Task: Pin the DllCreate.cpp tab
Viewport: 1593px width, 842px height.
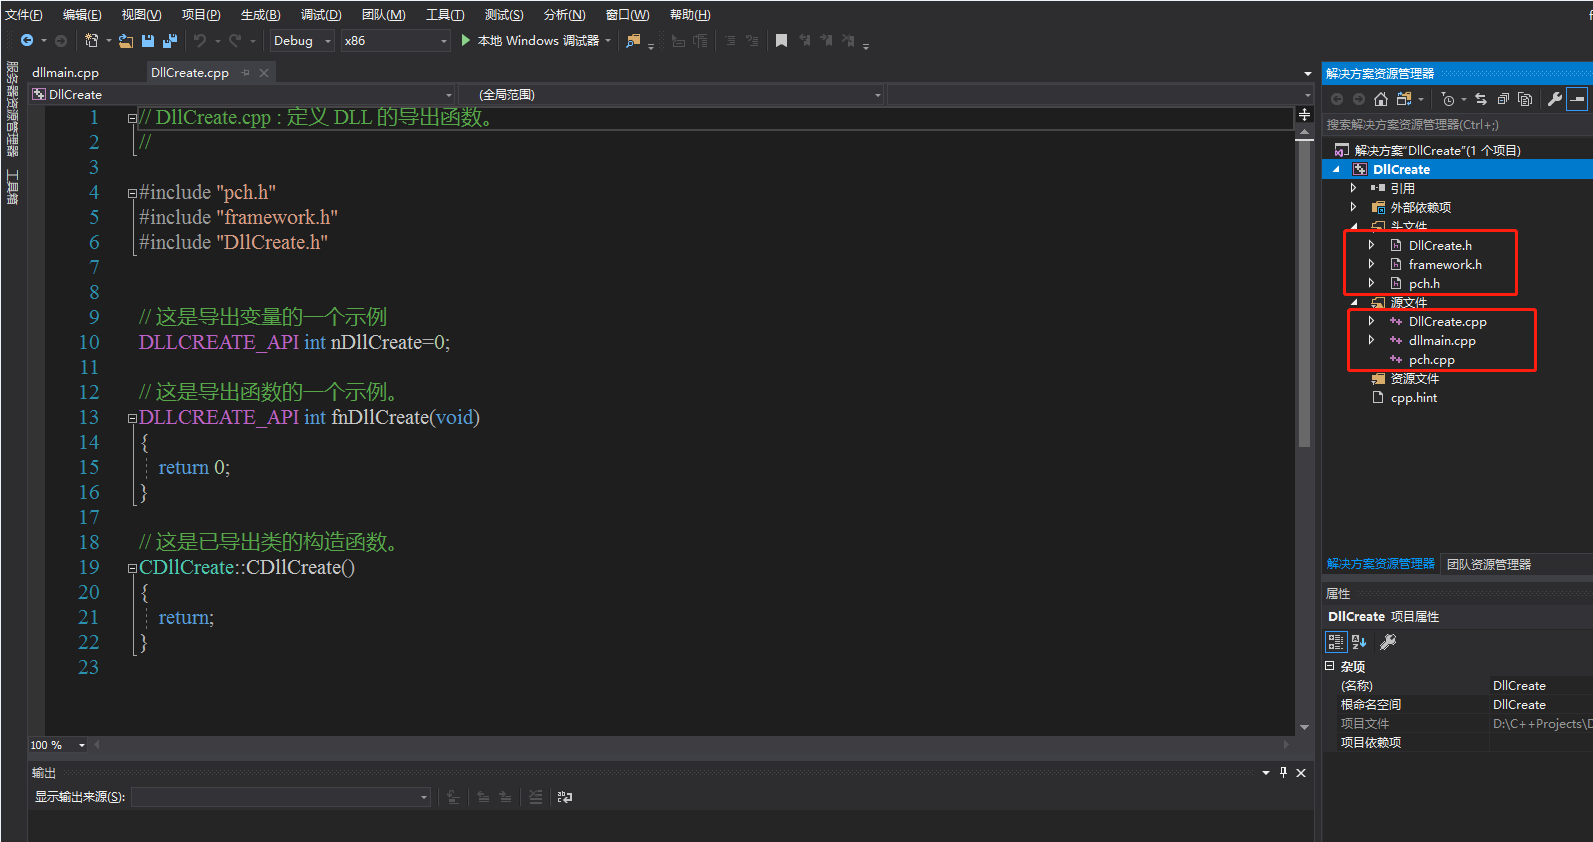Action: [x=246, y=72]
